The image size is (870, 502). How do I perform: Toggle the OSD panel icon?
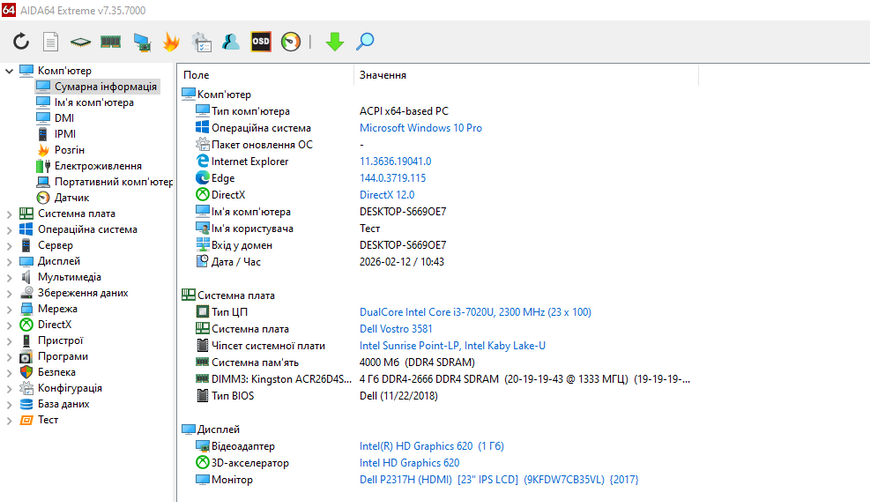pyautogui.click(x=261, y=42)
